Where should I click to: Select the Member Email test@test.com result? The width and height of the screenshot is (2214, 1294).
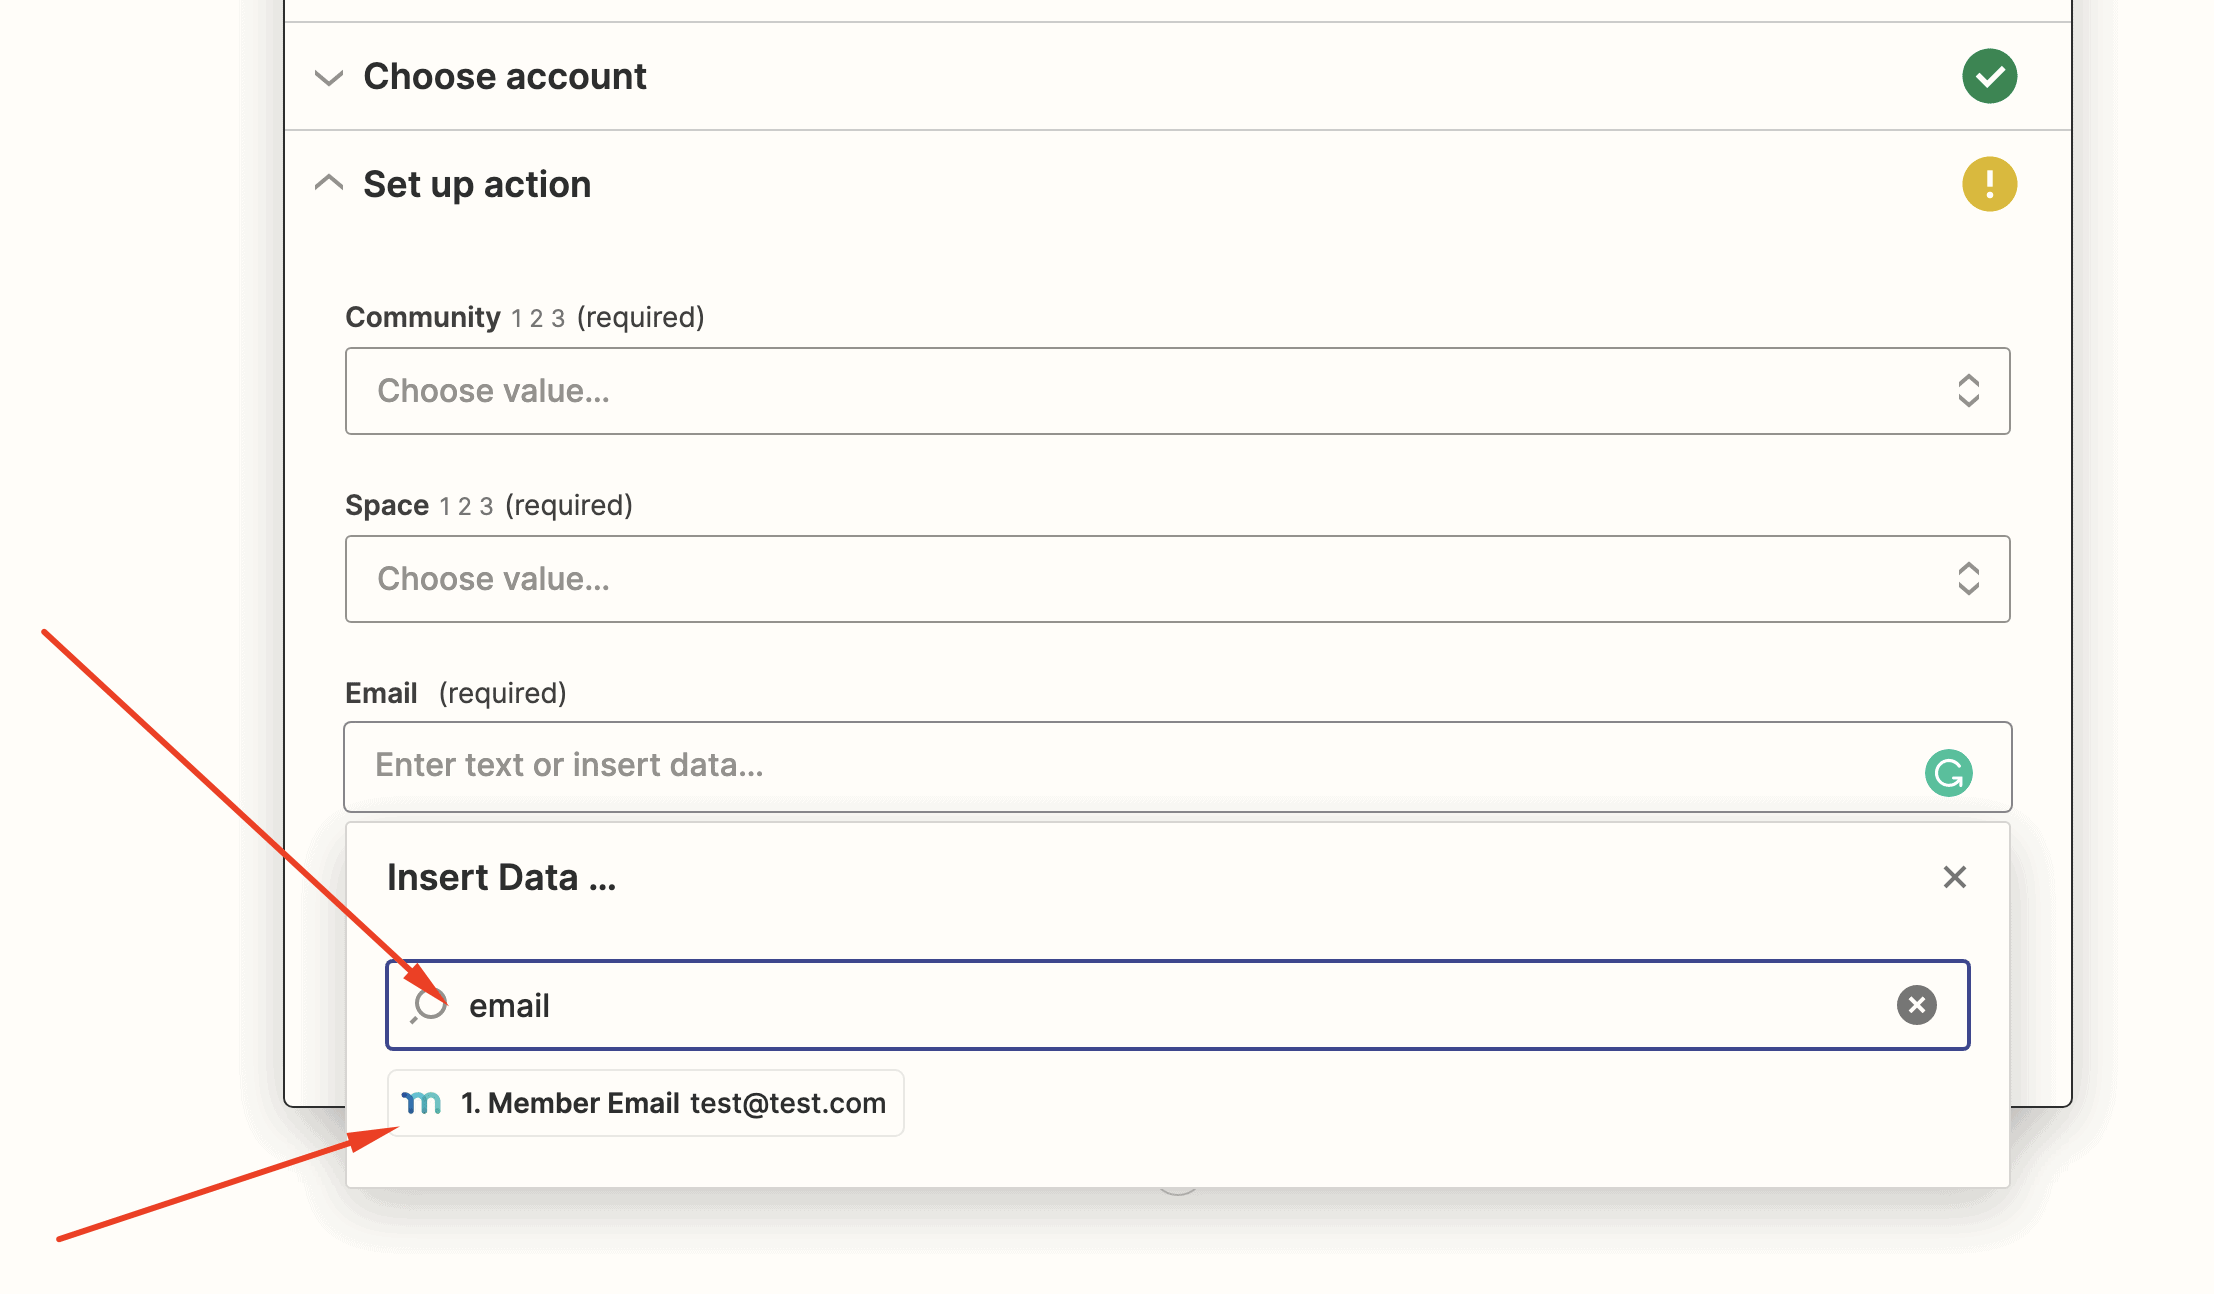(646, 1103)
